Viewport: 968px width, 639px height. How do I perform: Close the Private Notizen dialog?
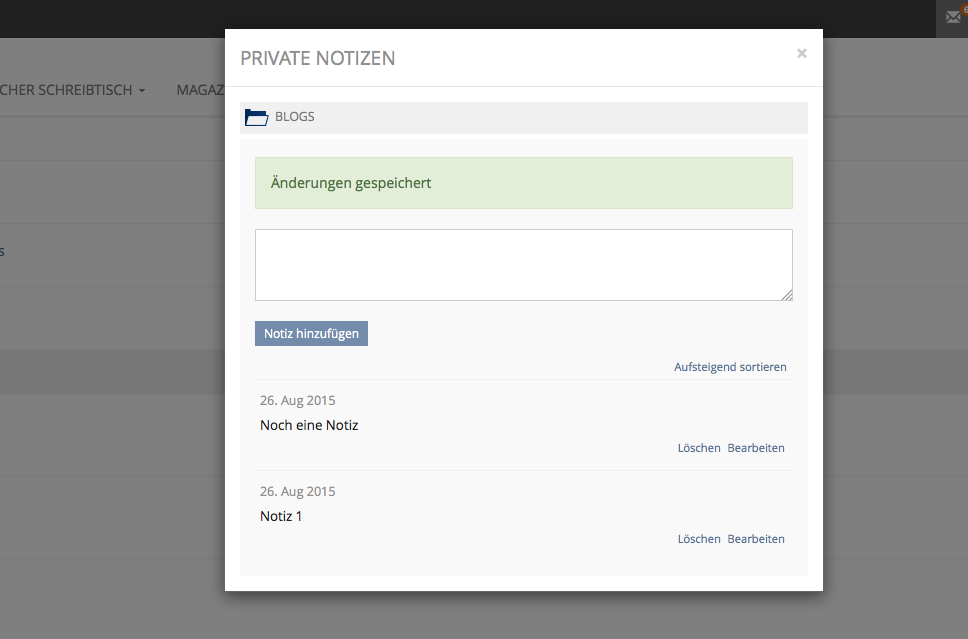(x=801, y=54)
